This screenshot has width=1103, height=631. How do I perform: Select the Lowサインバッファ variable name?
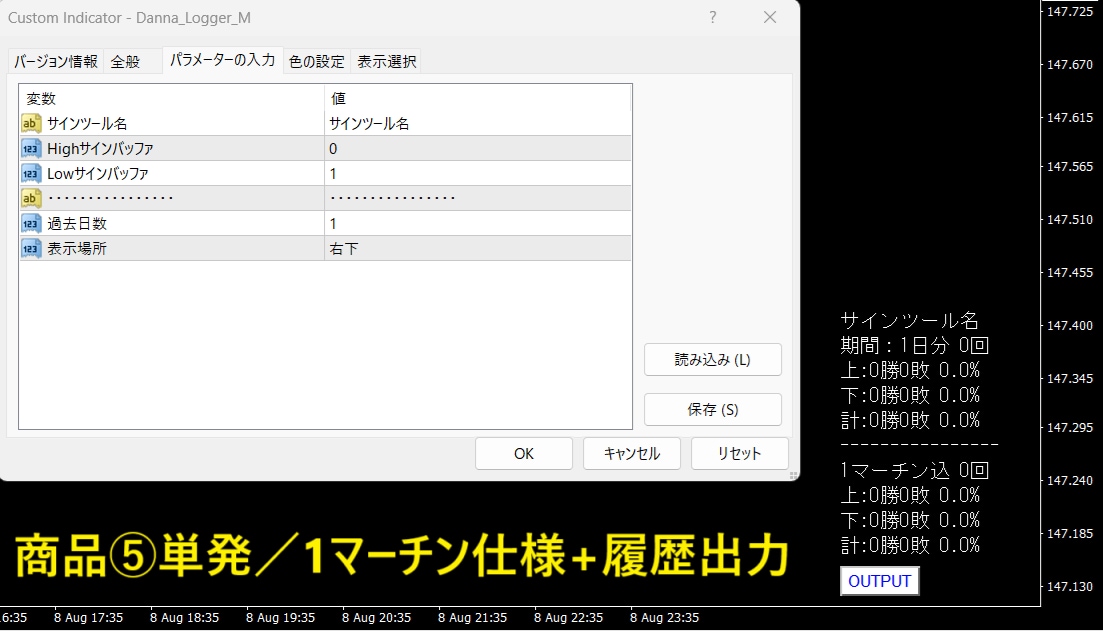coord(98,174)
